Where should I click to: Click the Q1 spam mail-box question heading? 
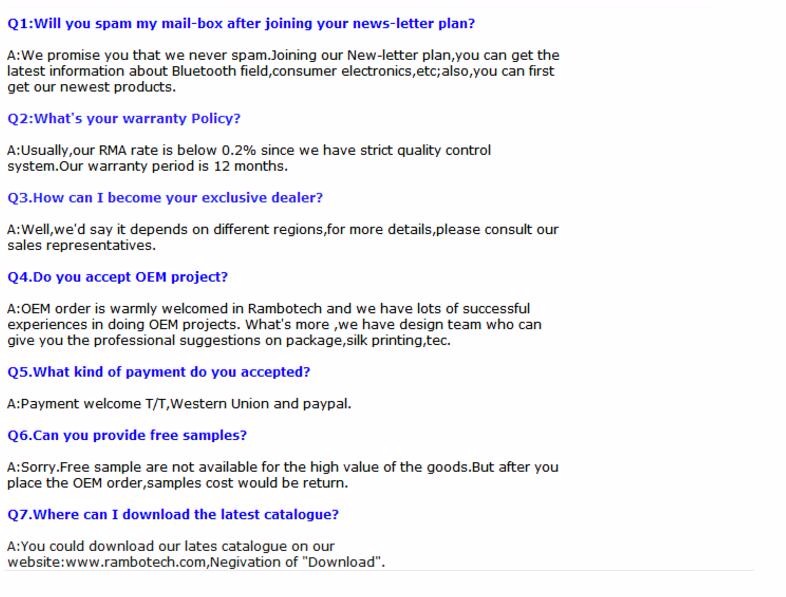pyautogui.click(x=241, y=23)
